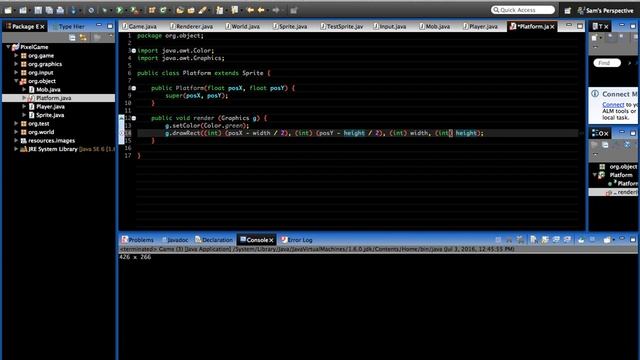Click the Save All toolbar icon

click(49, 11)
